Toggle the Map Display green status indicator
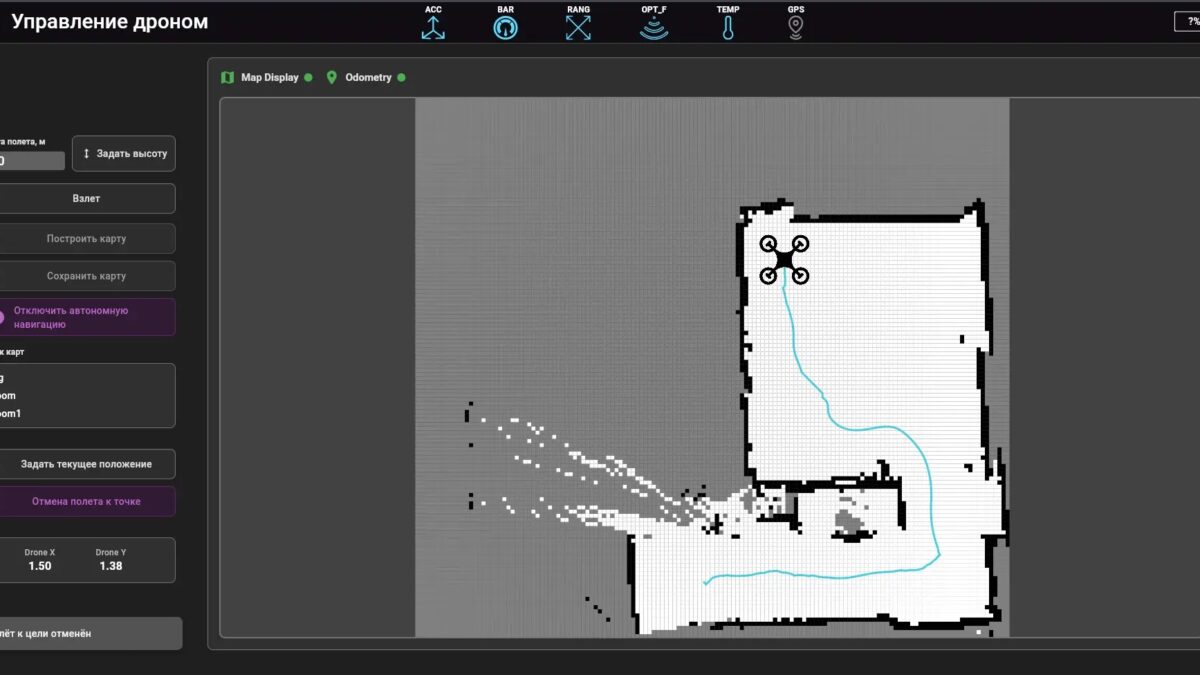 308,77
